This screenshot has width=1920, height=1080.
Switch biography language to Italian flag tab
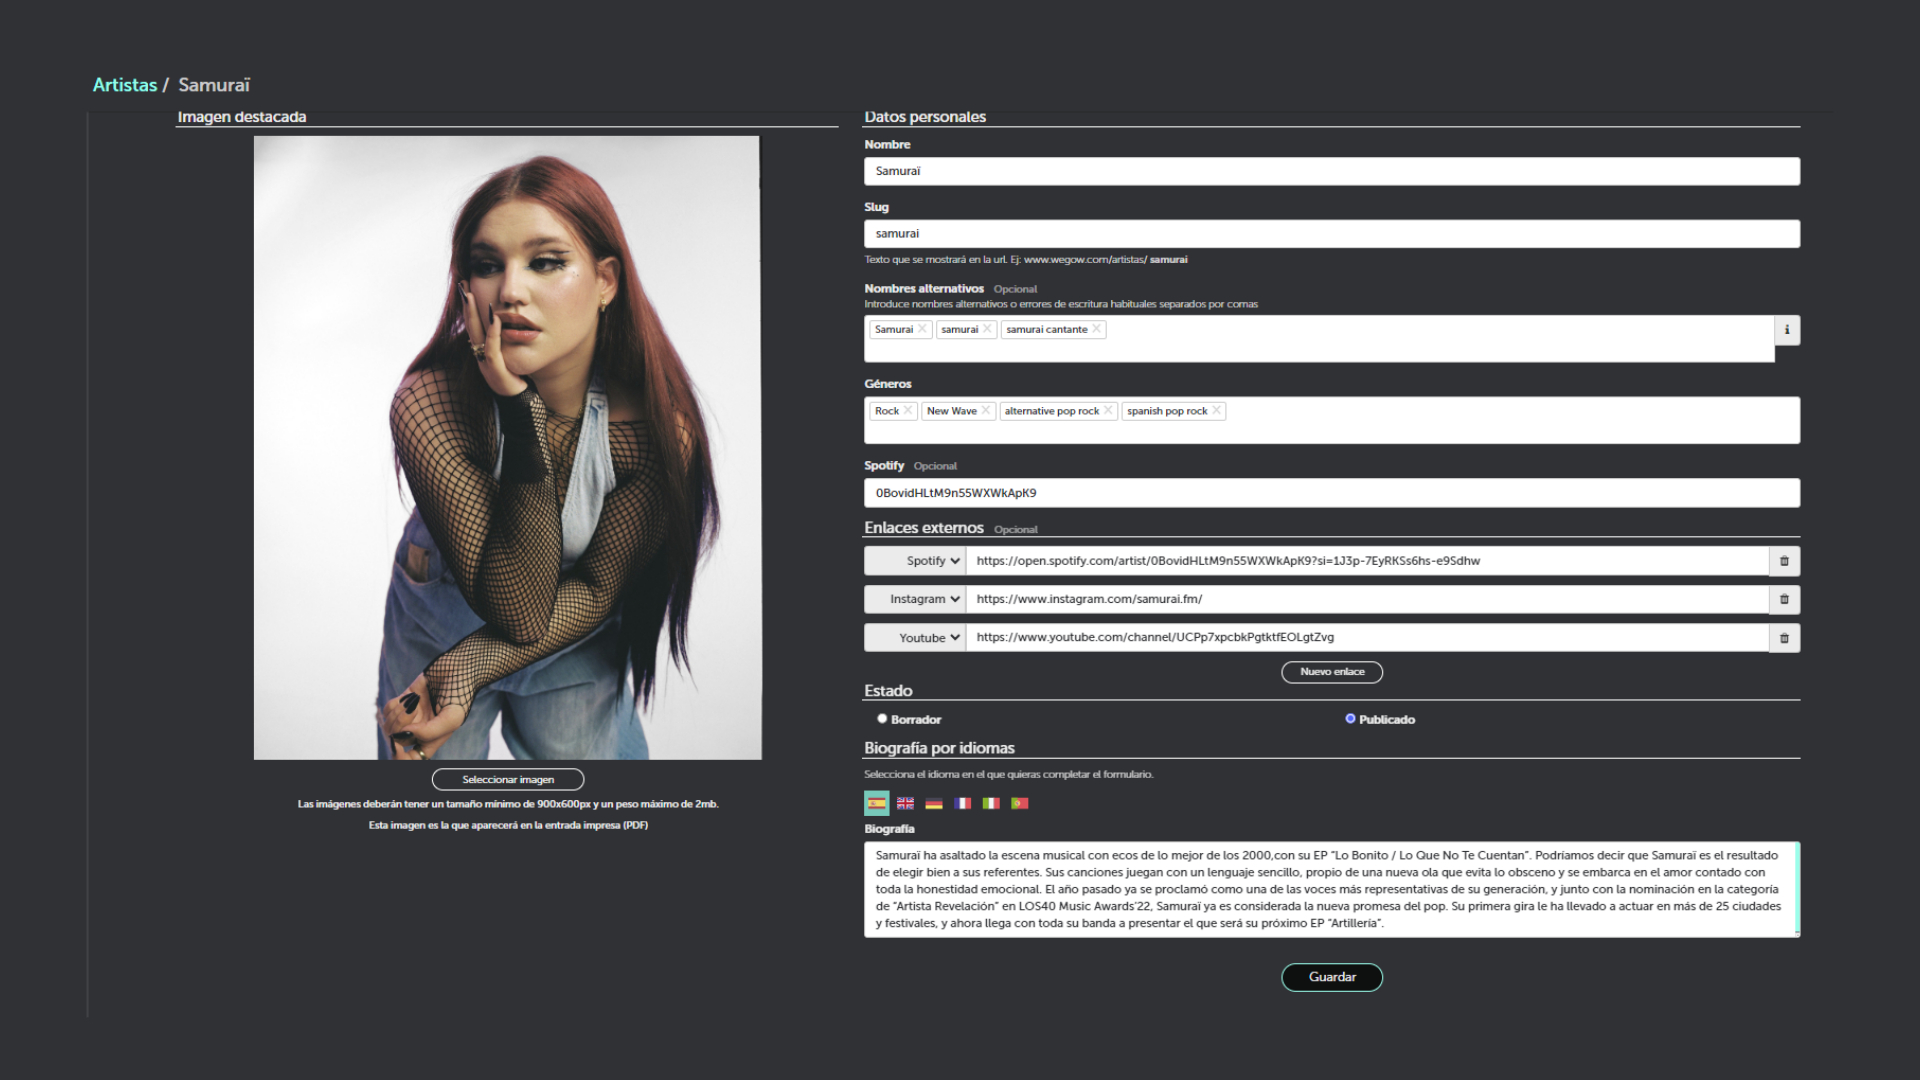(x=991, y=802)
